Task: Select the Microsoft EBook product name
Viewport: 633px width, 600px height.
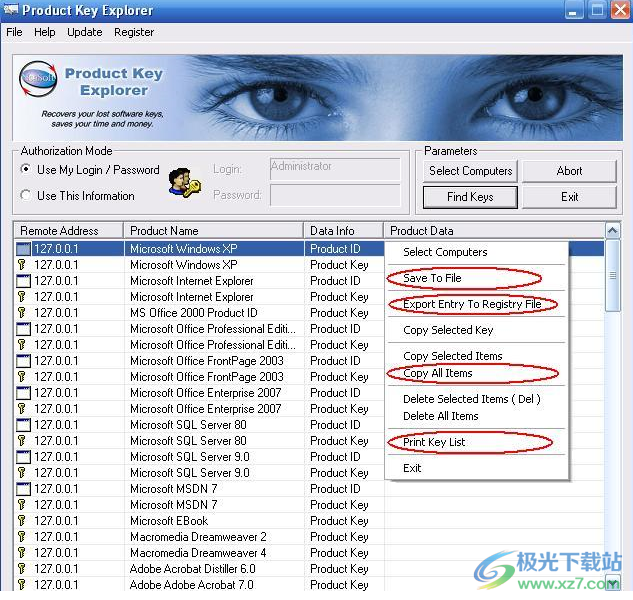Action: [x=169, y=521]
